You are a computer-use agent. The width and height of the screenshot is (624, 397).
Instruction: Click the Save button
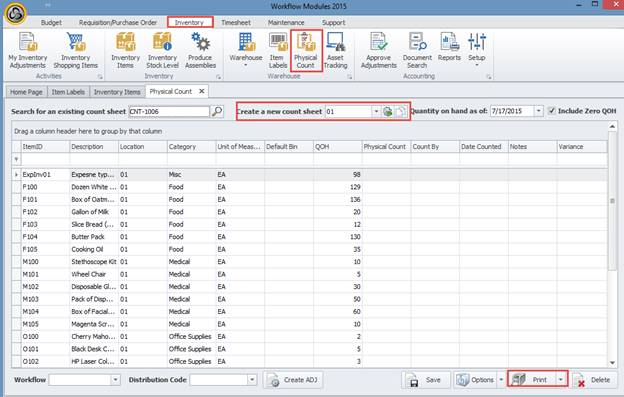click(426, 380)
